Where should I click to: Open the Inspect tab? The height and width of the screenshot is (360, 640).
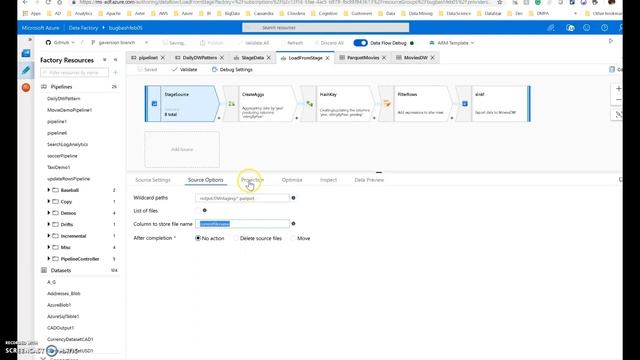[x=328, y=180]
